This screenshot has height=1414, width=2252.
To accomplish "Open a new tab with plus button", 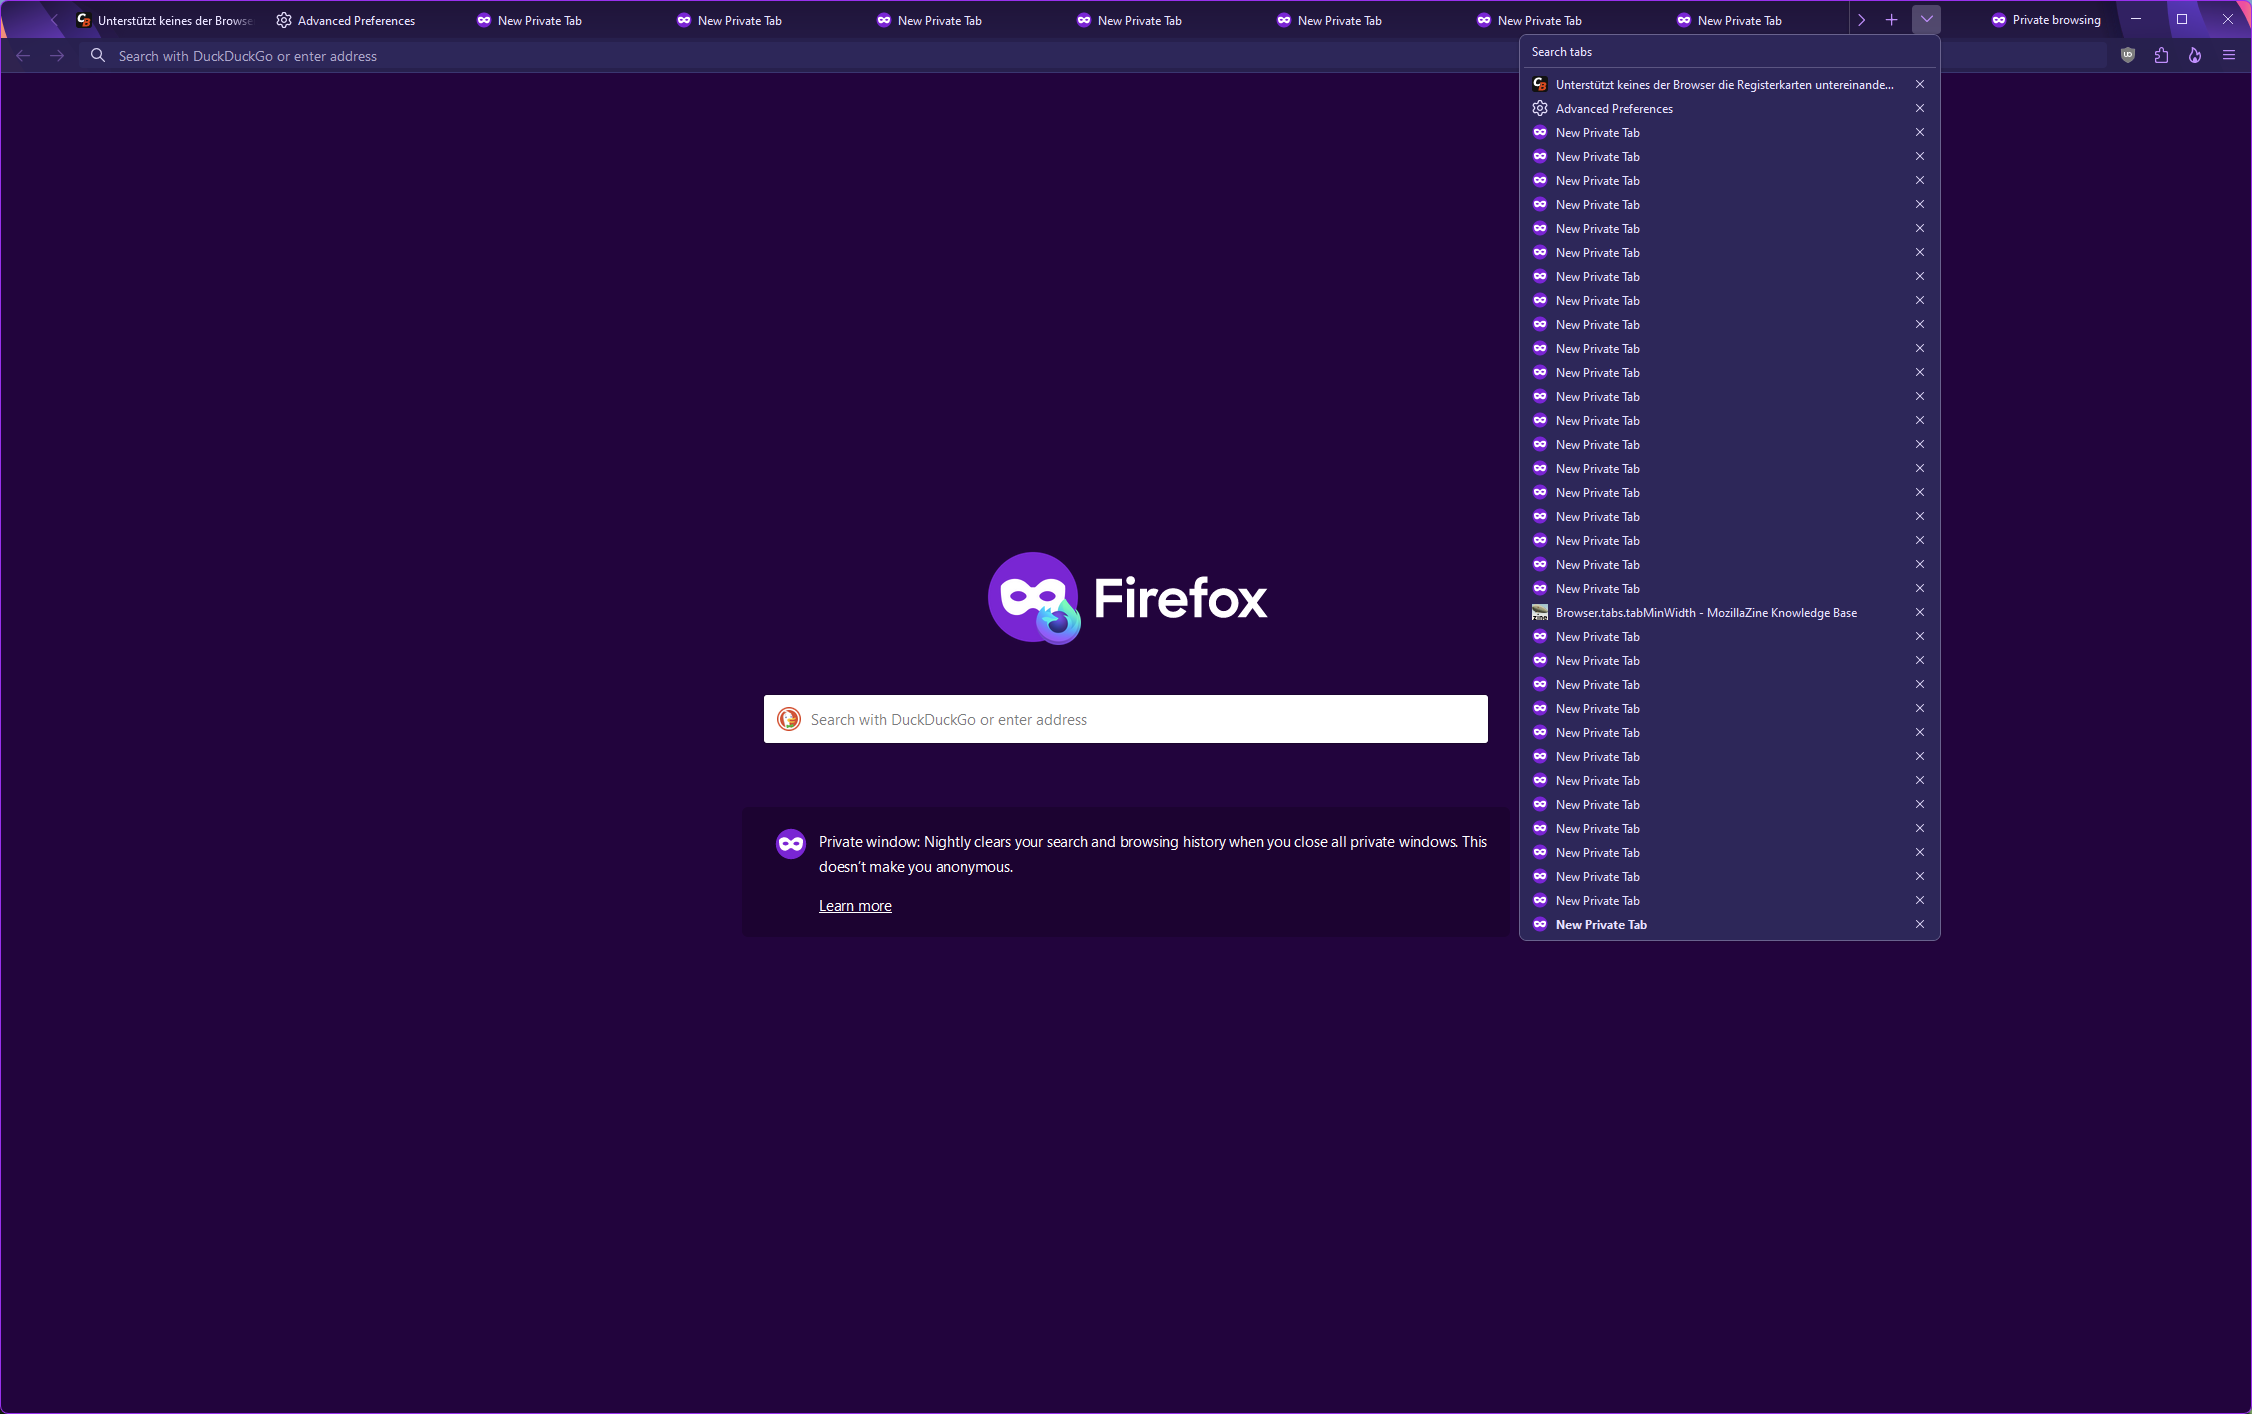I will click(x=1891, y=20).
